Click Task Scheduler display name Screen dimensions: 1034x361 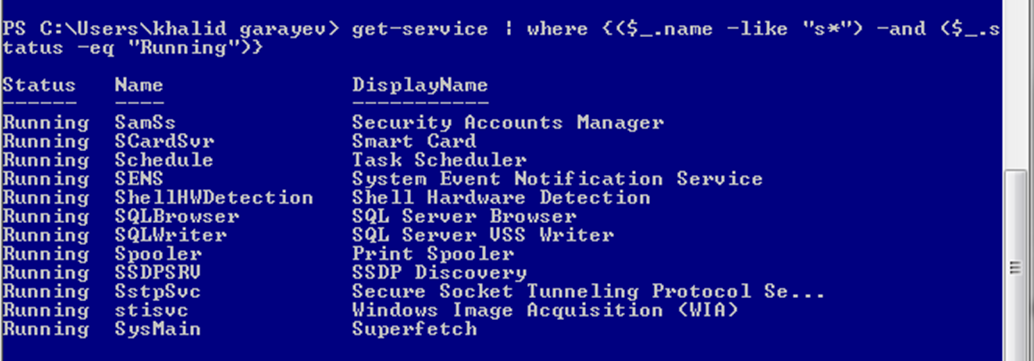coord(439,160)
